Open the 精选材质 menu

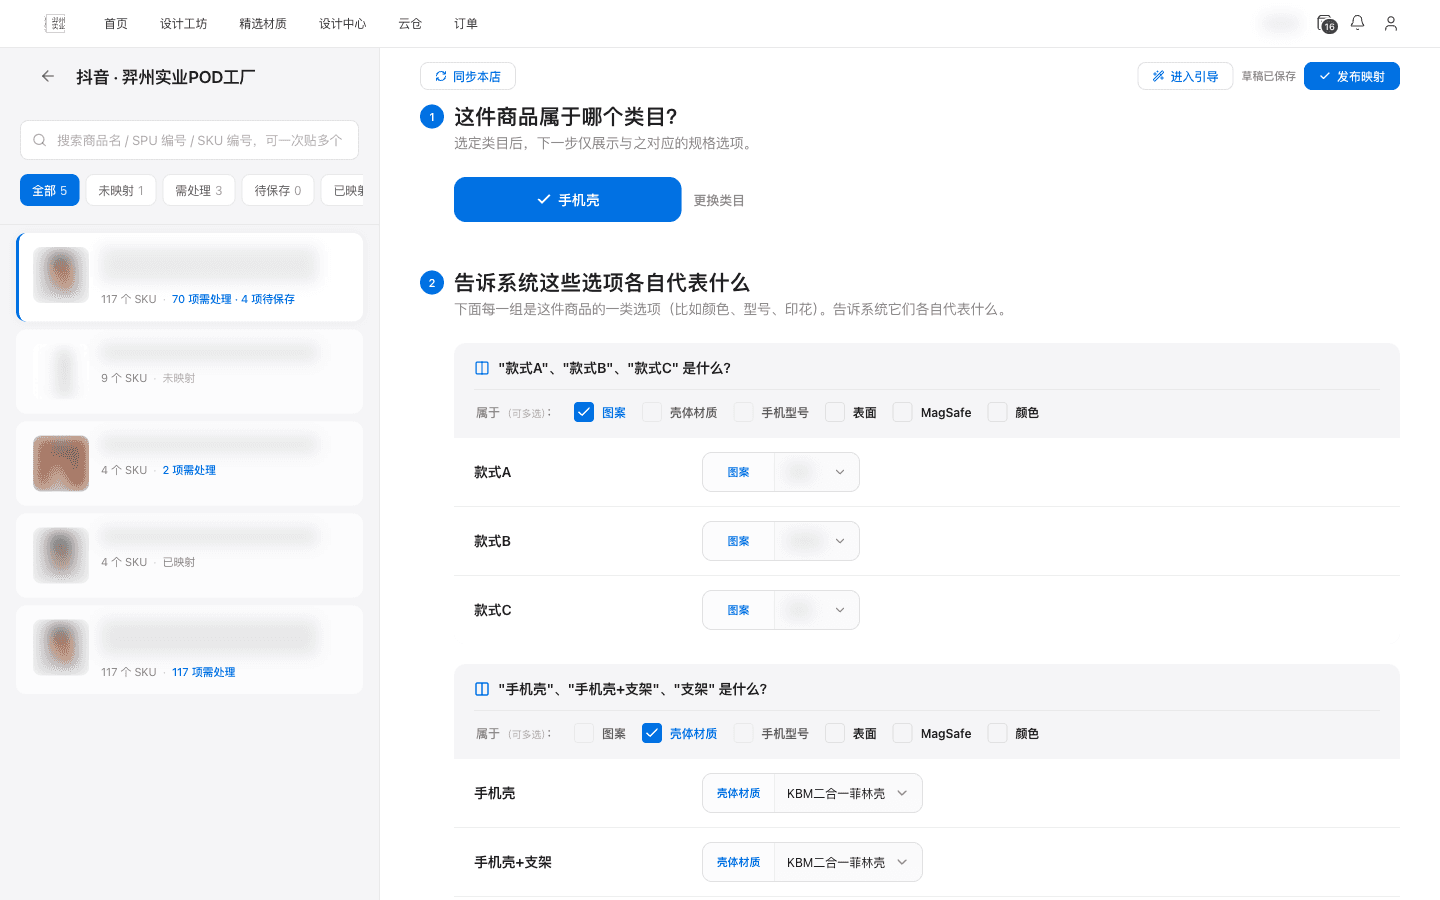click(x=263, y=23)
